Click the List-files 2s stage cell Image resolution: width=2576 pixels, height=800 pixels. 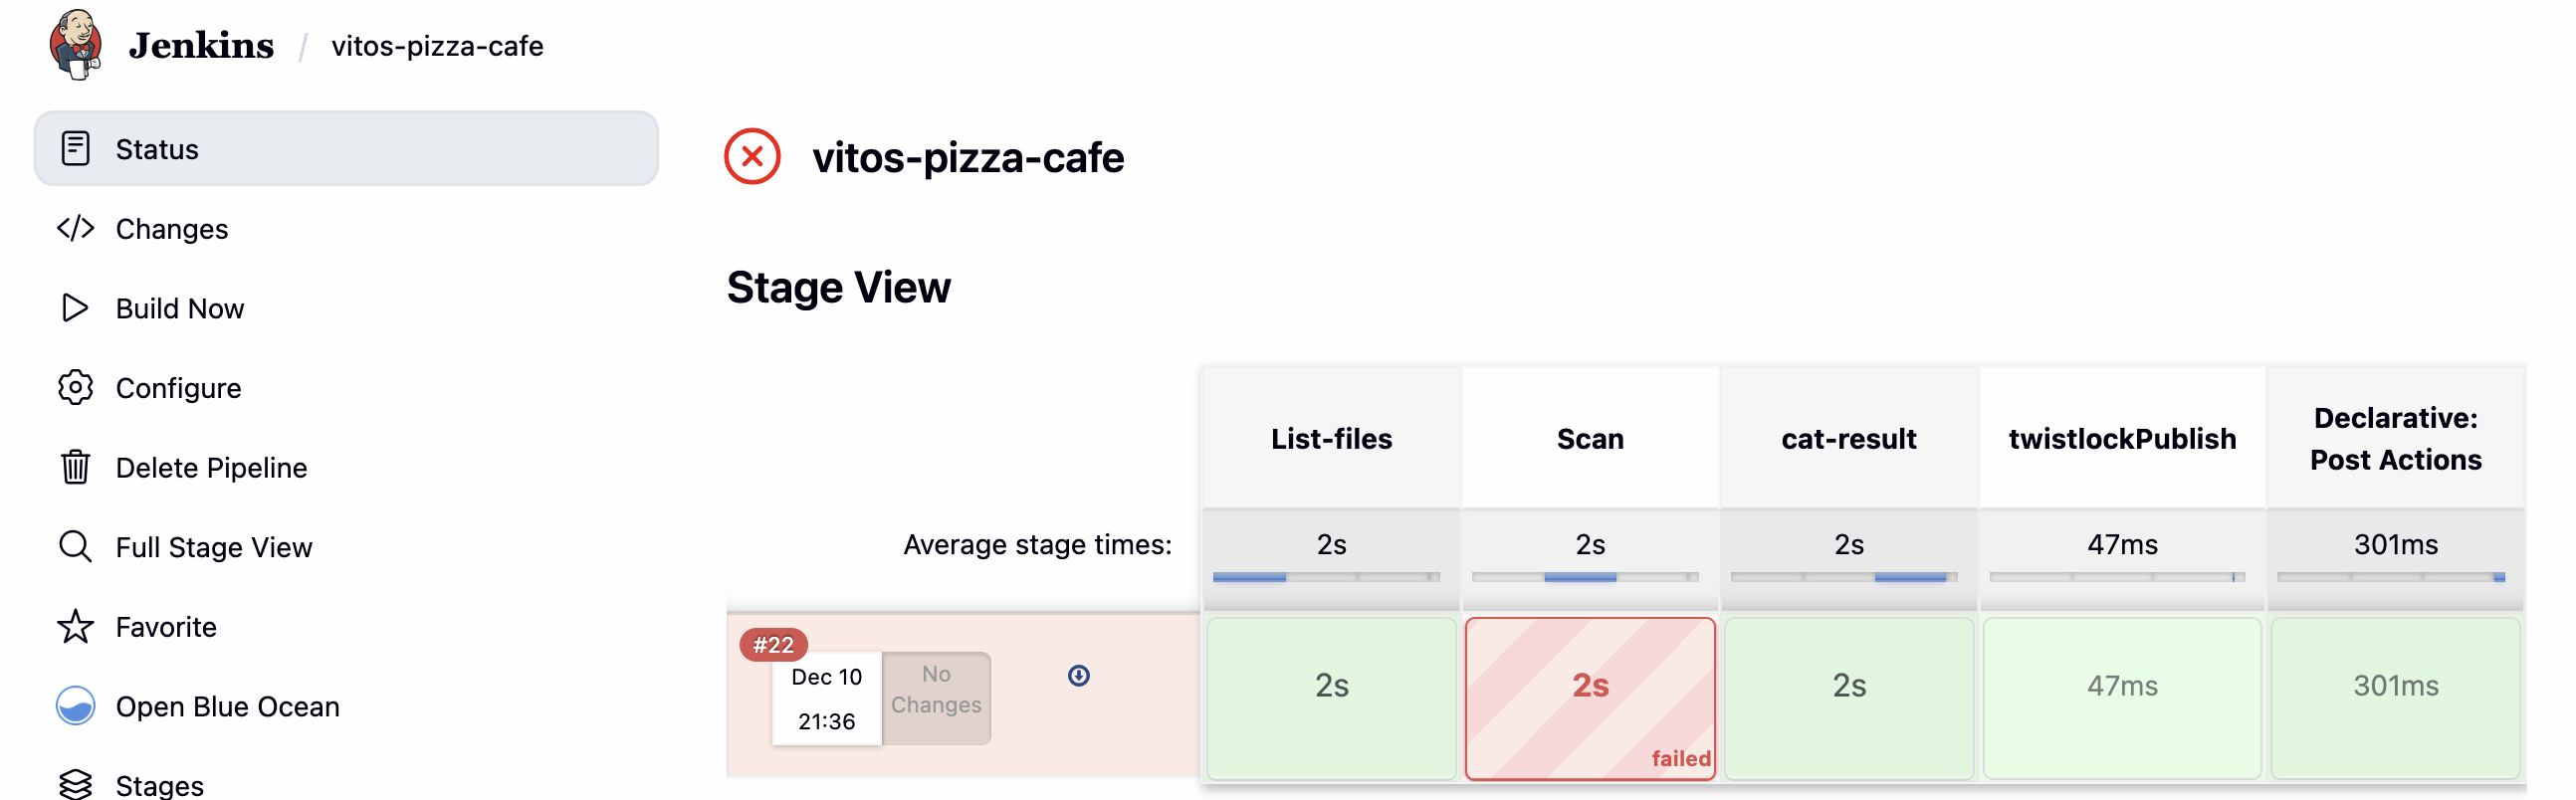coord(1331,697)
